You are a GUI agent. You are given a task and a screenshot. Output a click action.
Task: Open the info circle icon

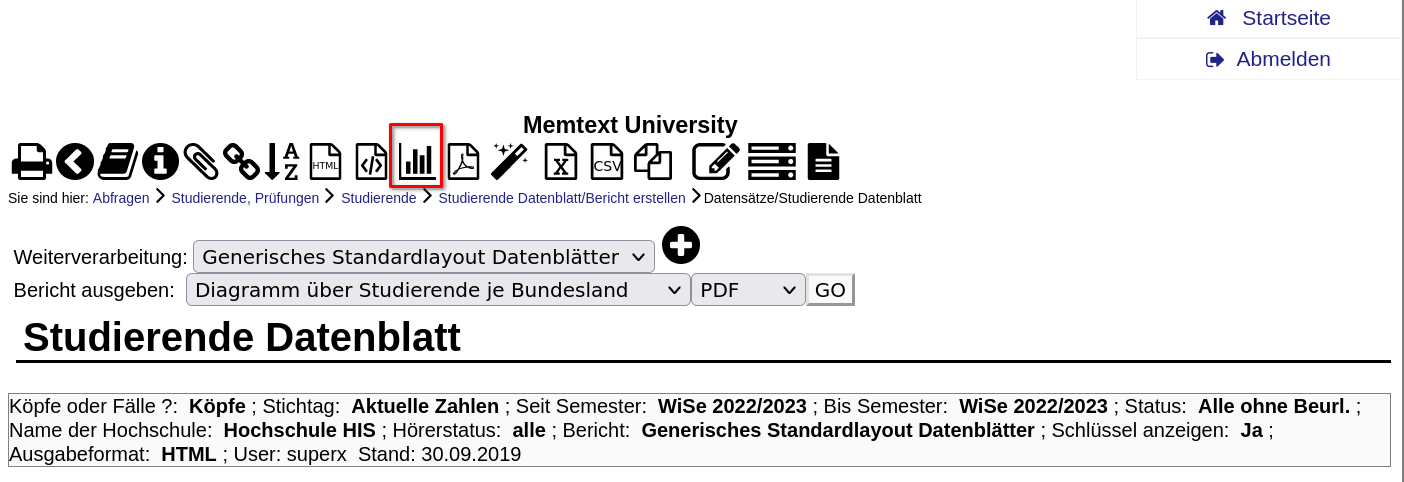click(x=160, y=161)
